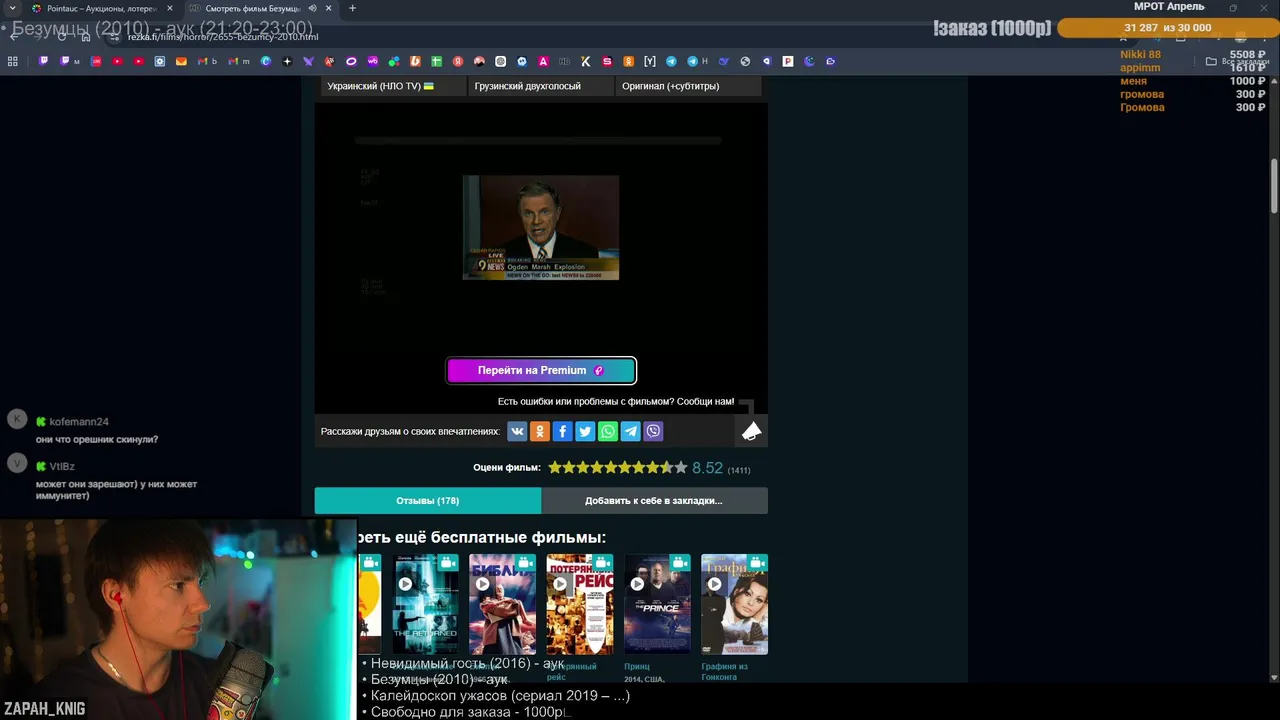Rate the film using the star bar
The image size is (1280, 720).
pos(617,468)
